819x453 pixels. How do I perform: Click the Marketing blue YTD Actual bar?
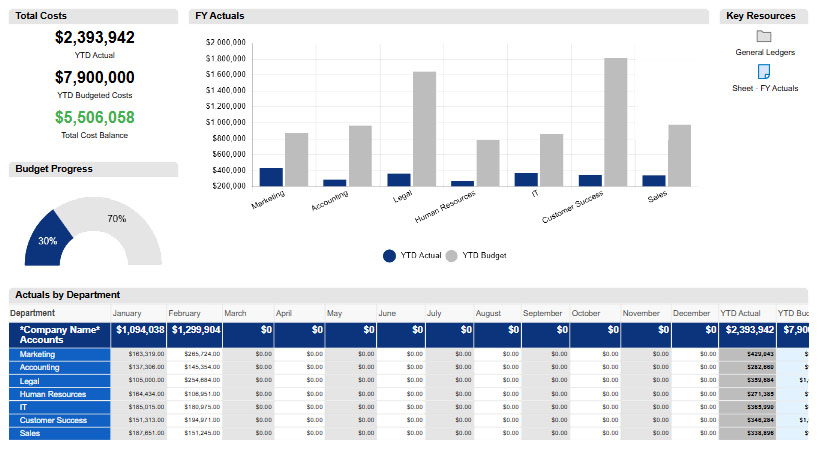coord(271,177)
